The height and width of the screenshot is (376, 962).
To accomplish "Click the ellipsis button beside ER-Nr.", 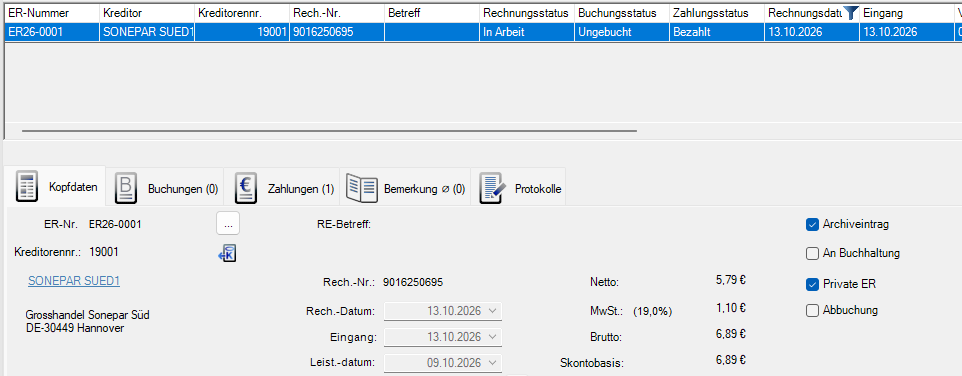I will coord(228,224).
